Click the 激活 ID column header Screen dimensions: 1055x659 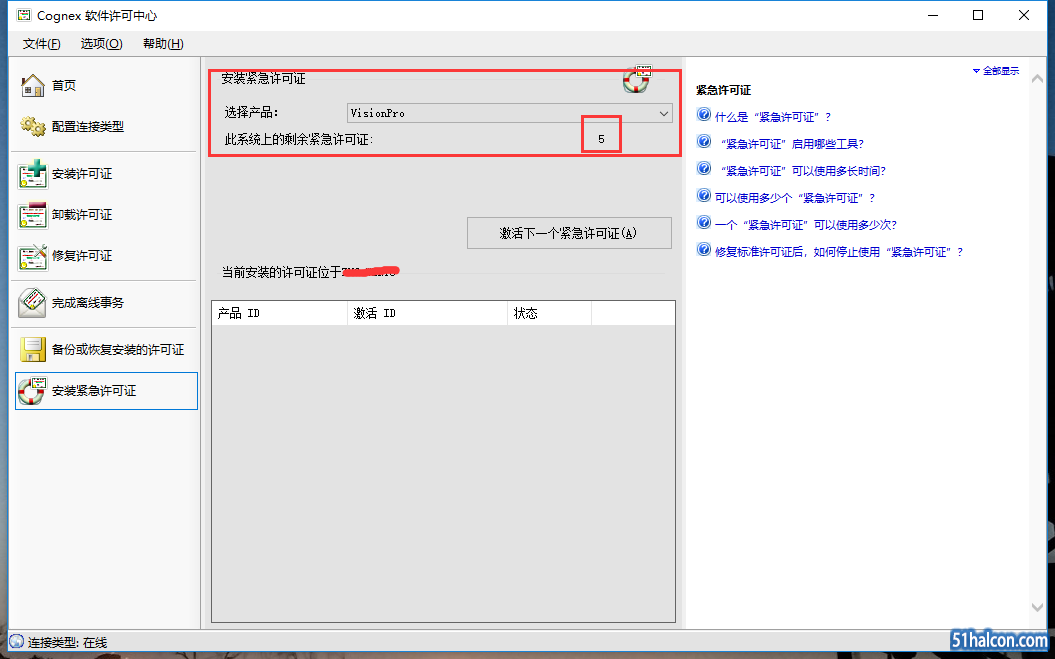tap(427, 313)
